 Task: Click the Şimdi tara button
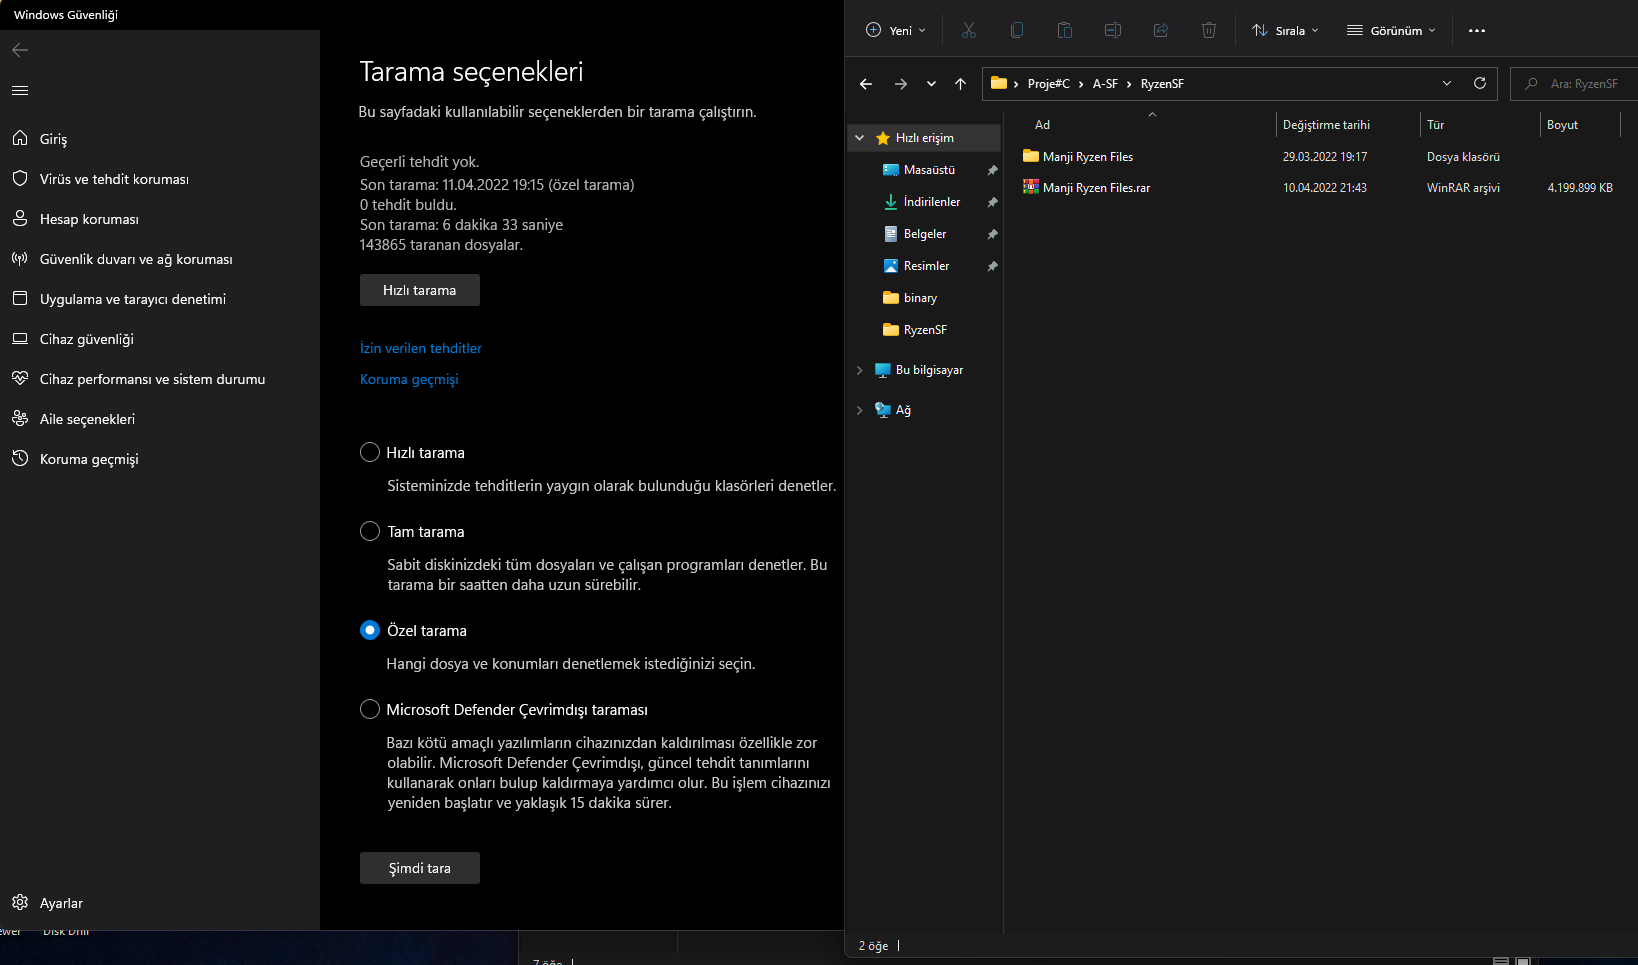point(420,868)
